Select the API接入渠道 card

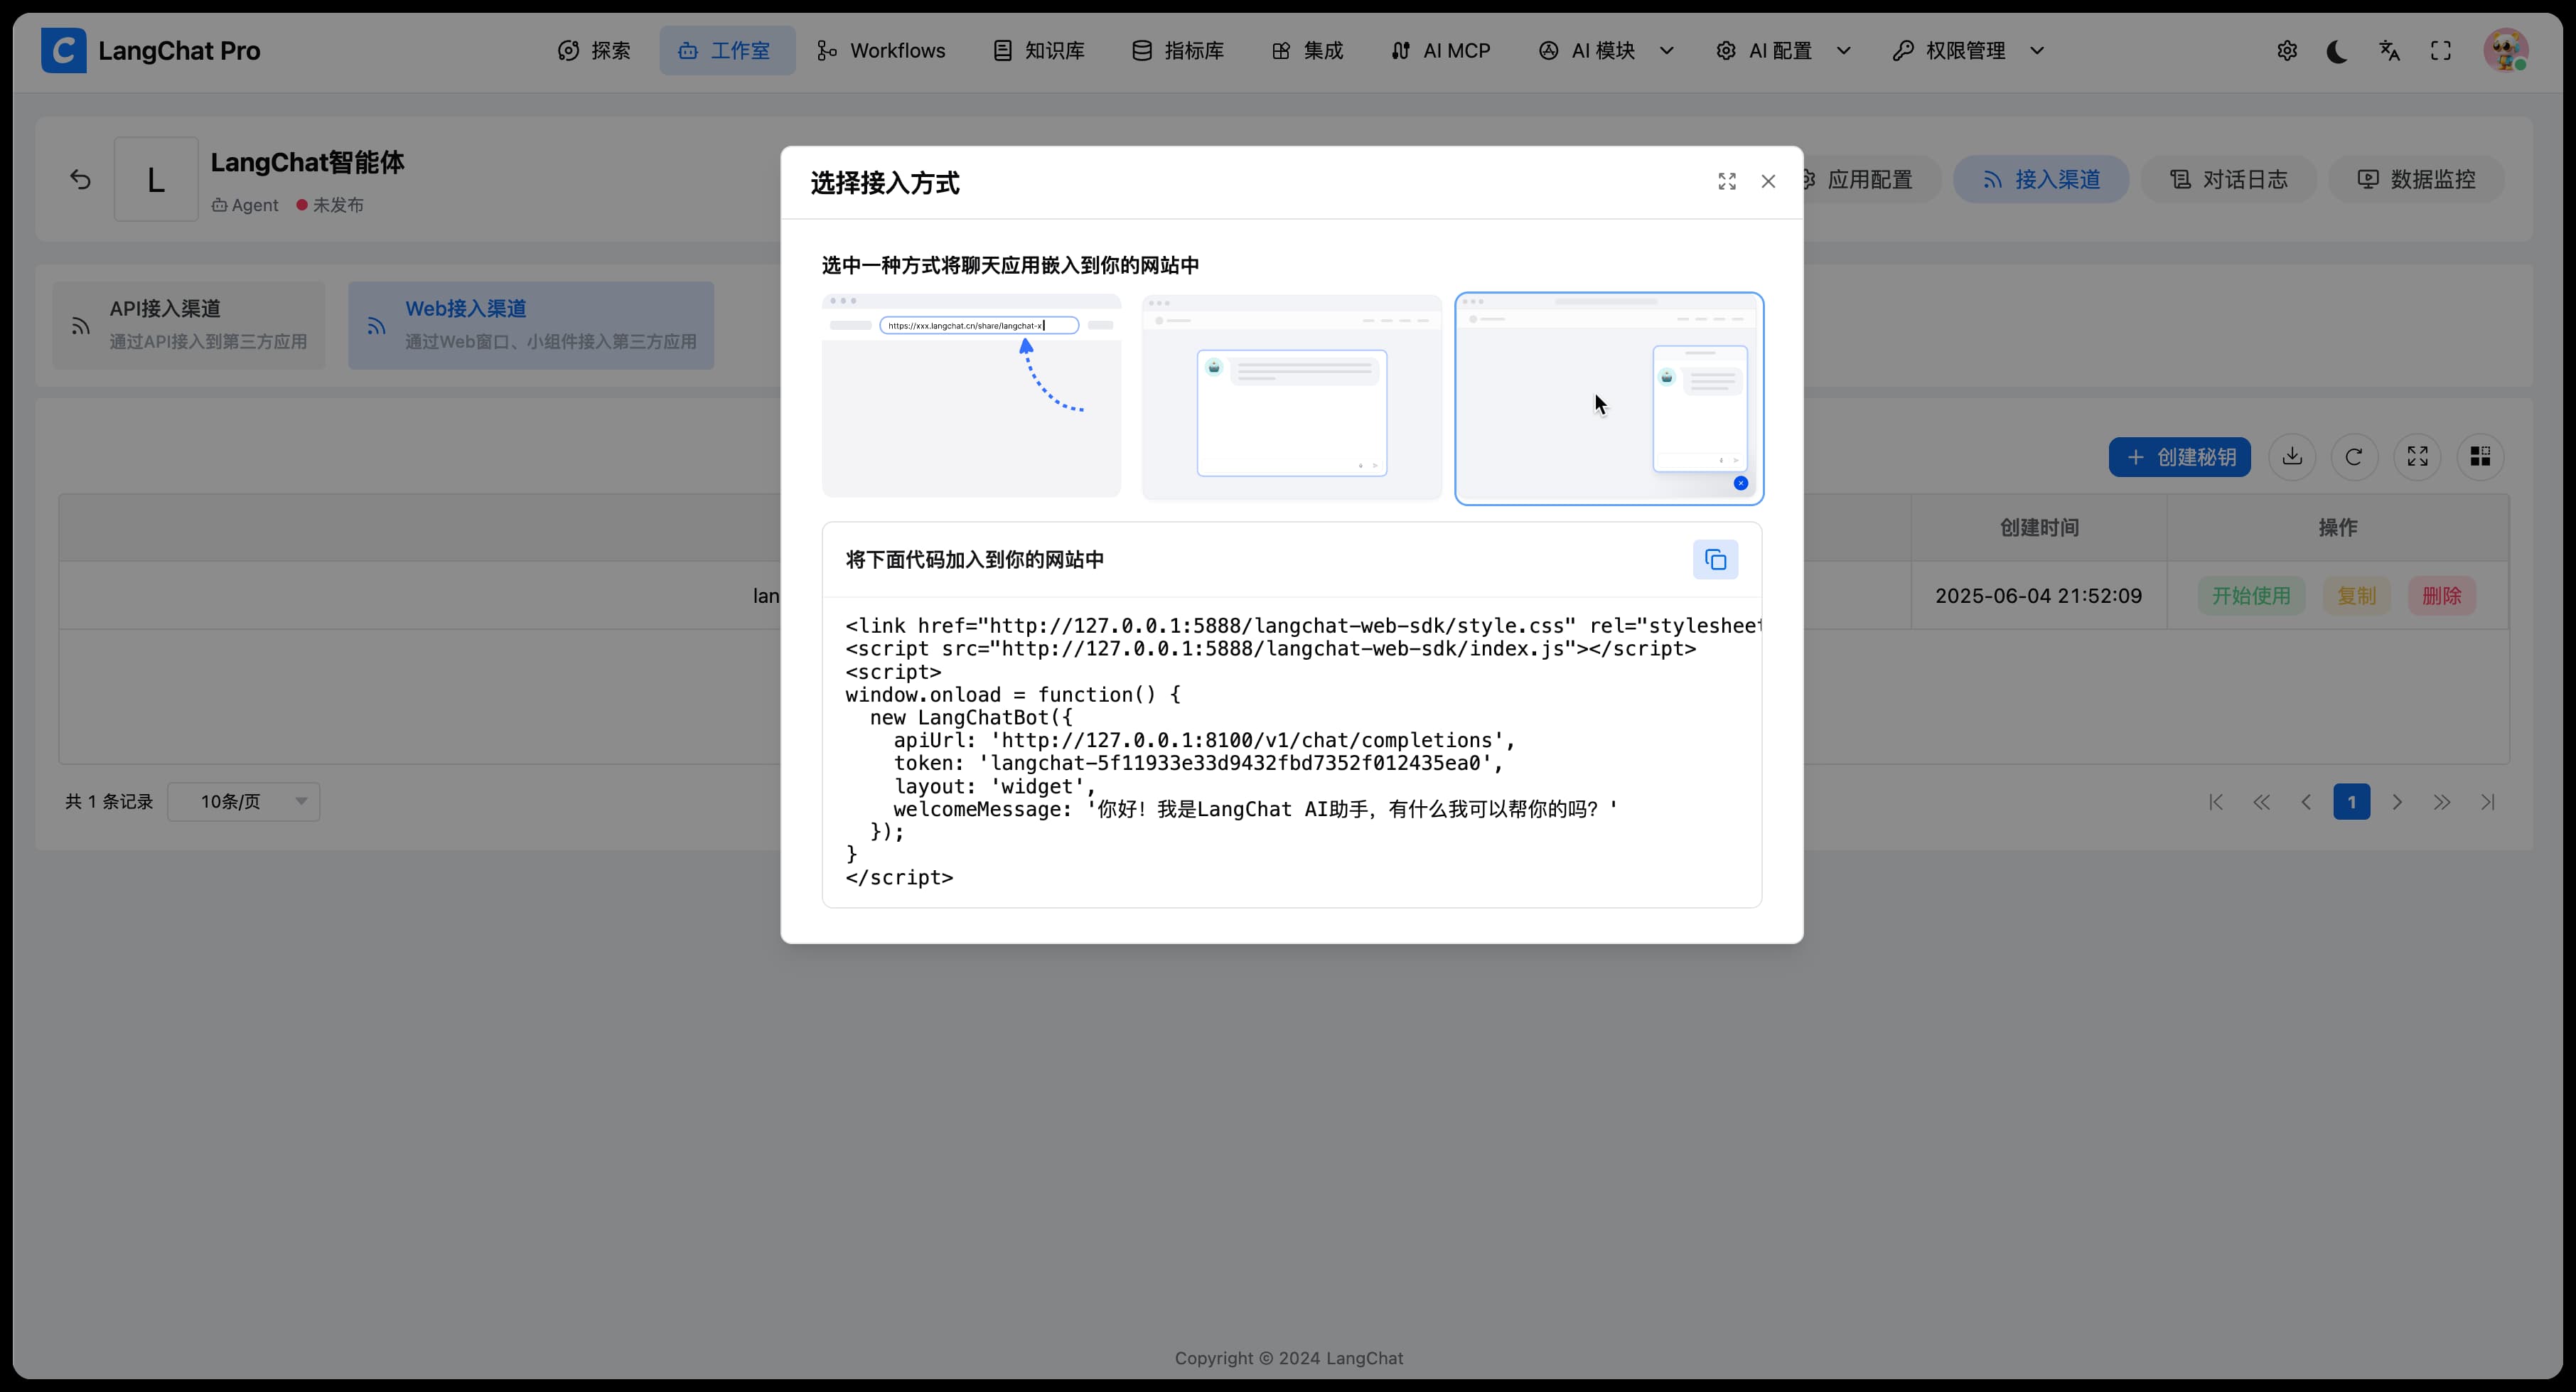click(x=189, y=325)
